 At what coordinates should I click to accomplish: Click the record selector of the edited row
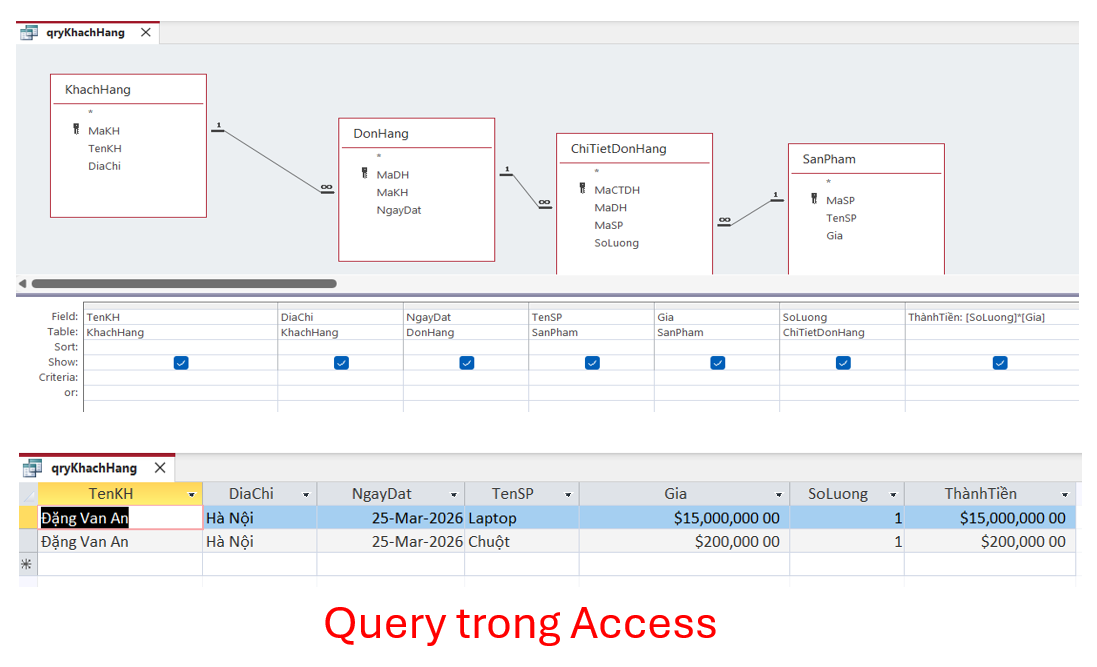[x=27, y=517]
